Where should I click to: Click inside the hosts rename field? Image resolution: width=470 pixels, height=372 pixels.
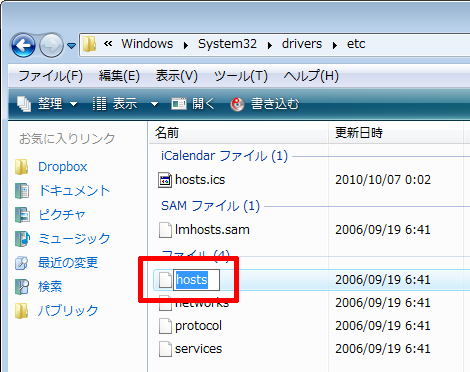[196, 280]
